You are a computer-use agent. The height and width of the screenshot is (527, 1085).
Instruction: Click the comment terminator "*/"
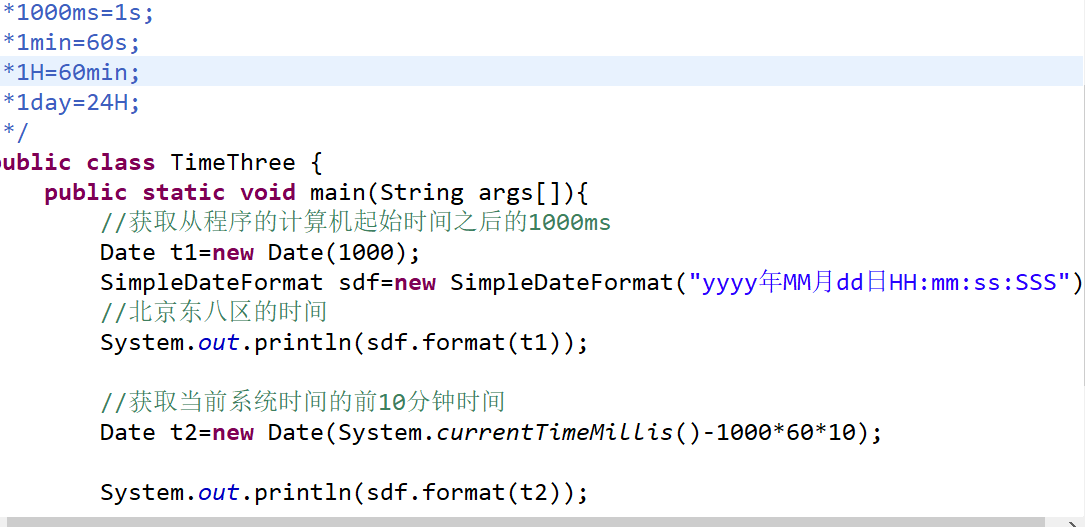16,131
